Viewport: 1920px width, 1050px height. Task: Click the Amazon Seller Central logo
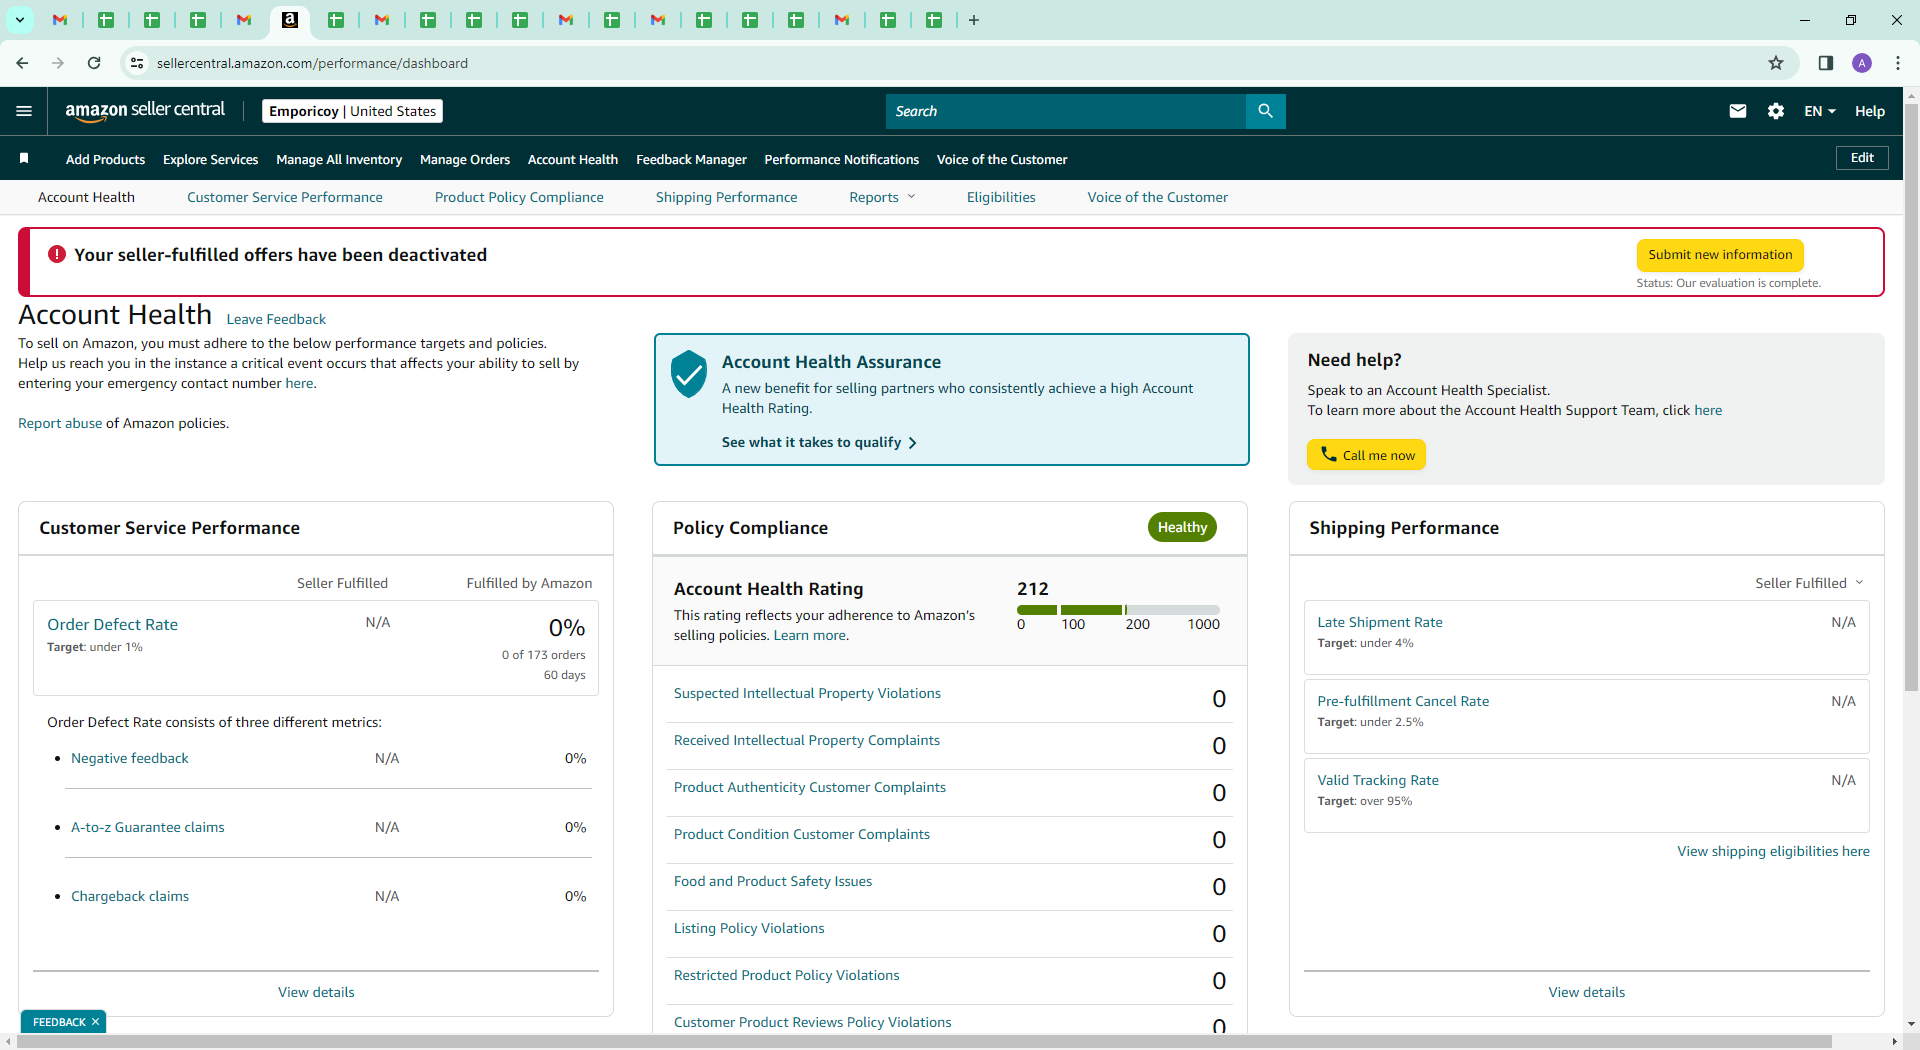tap(145, 111)
